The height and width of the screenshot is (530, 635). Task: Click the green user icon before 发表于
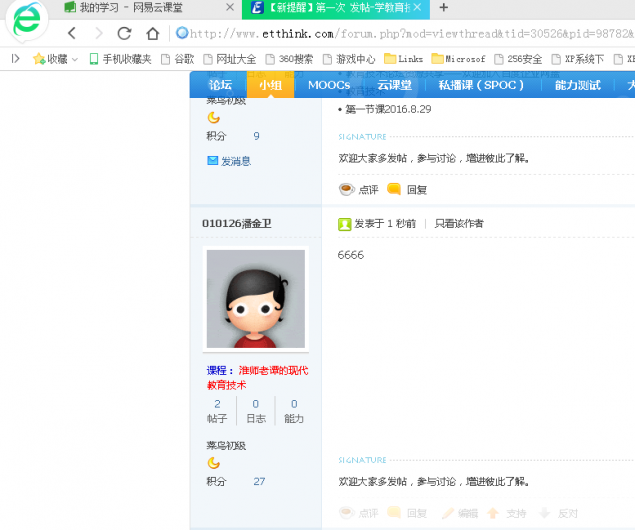344,224
